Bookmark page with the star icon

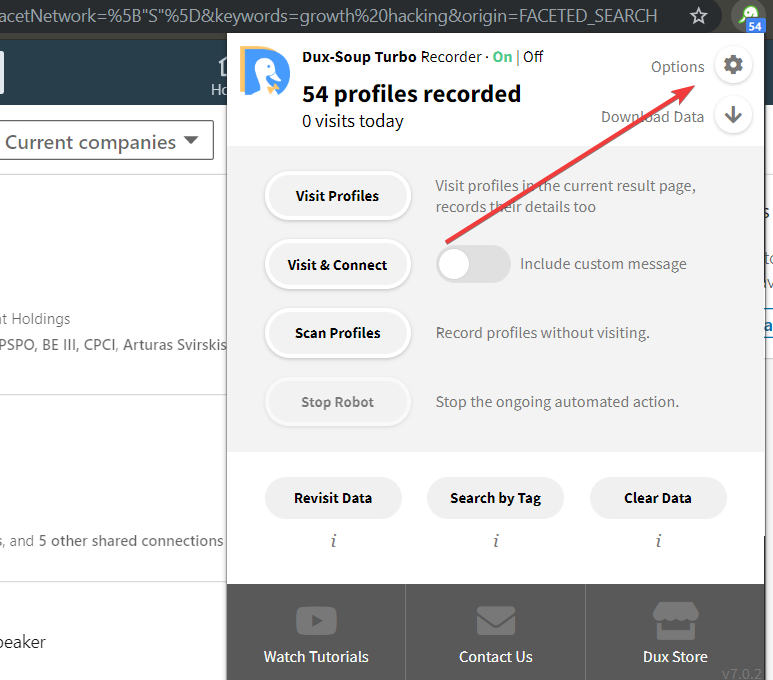click(698, 16)
